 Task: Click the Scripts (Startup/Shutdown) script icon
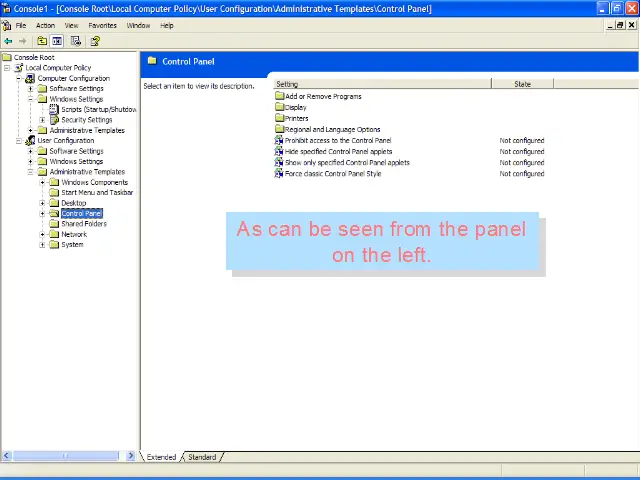(x=54, y=109)
